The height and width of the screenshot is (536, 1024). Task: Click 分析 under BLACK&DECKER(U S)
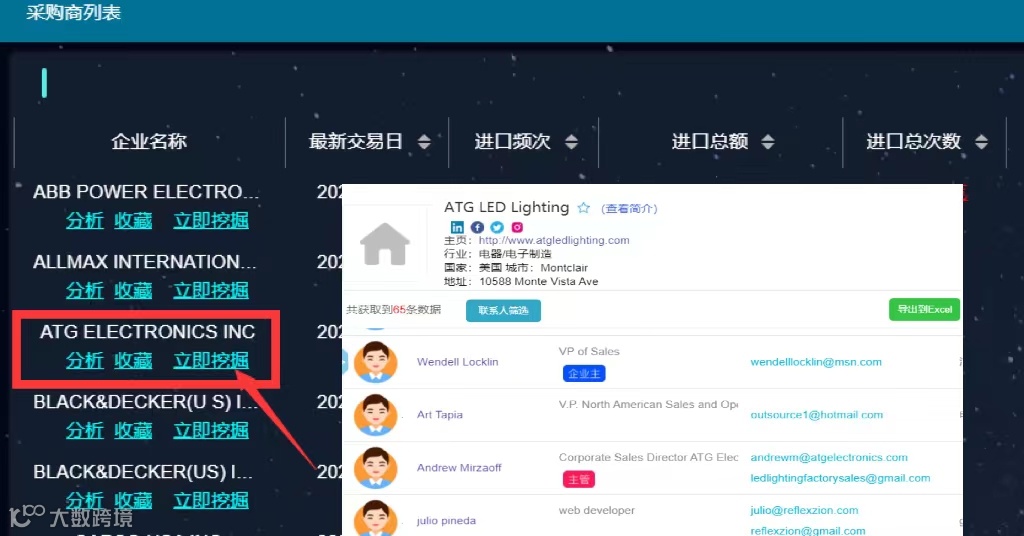pos(85,430)
